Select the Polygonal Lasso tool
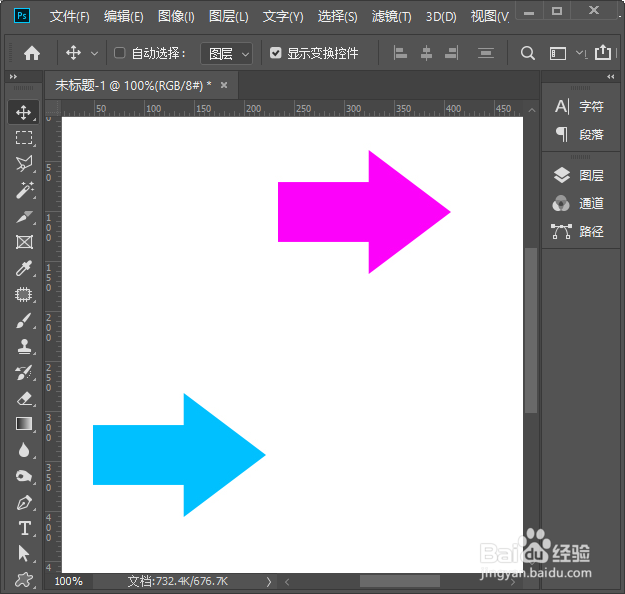Screen dimensions: 625x594 point(24,164)
